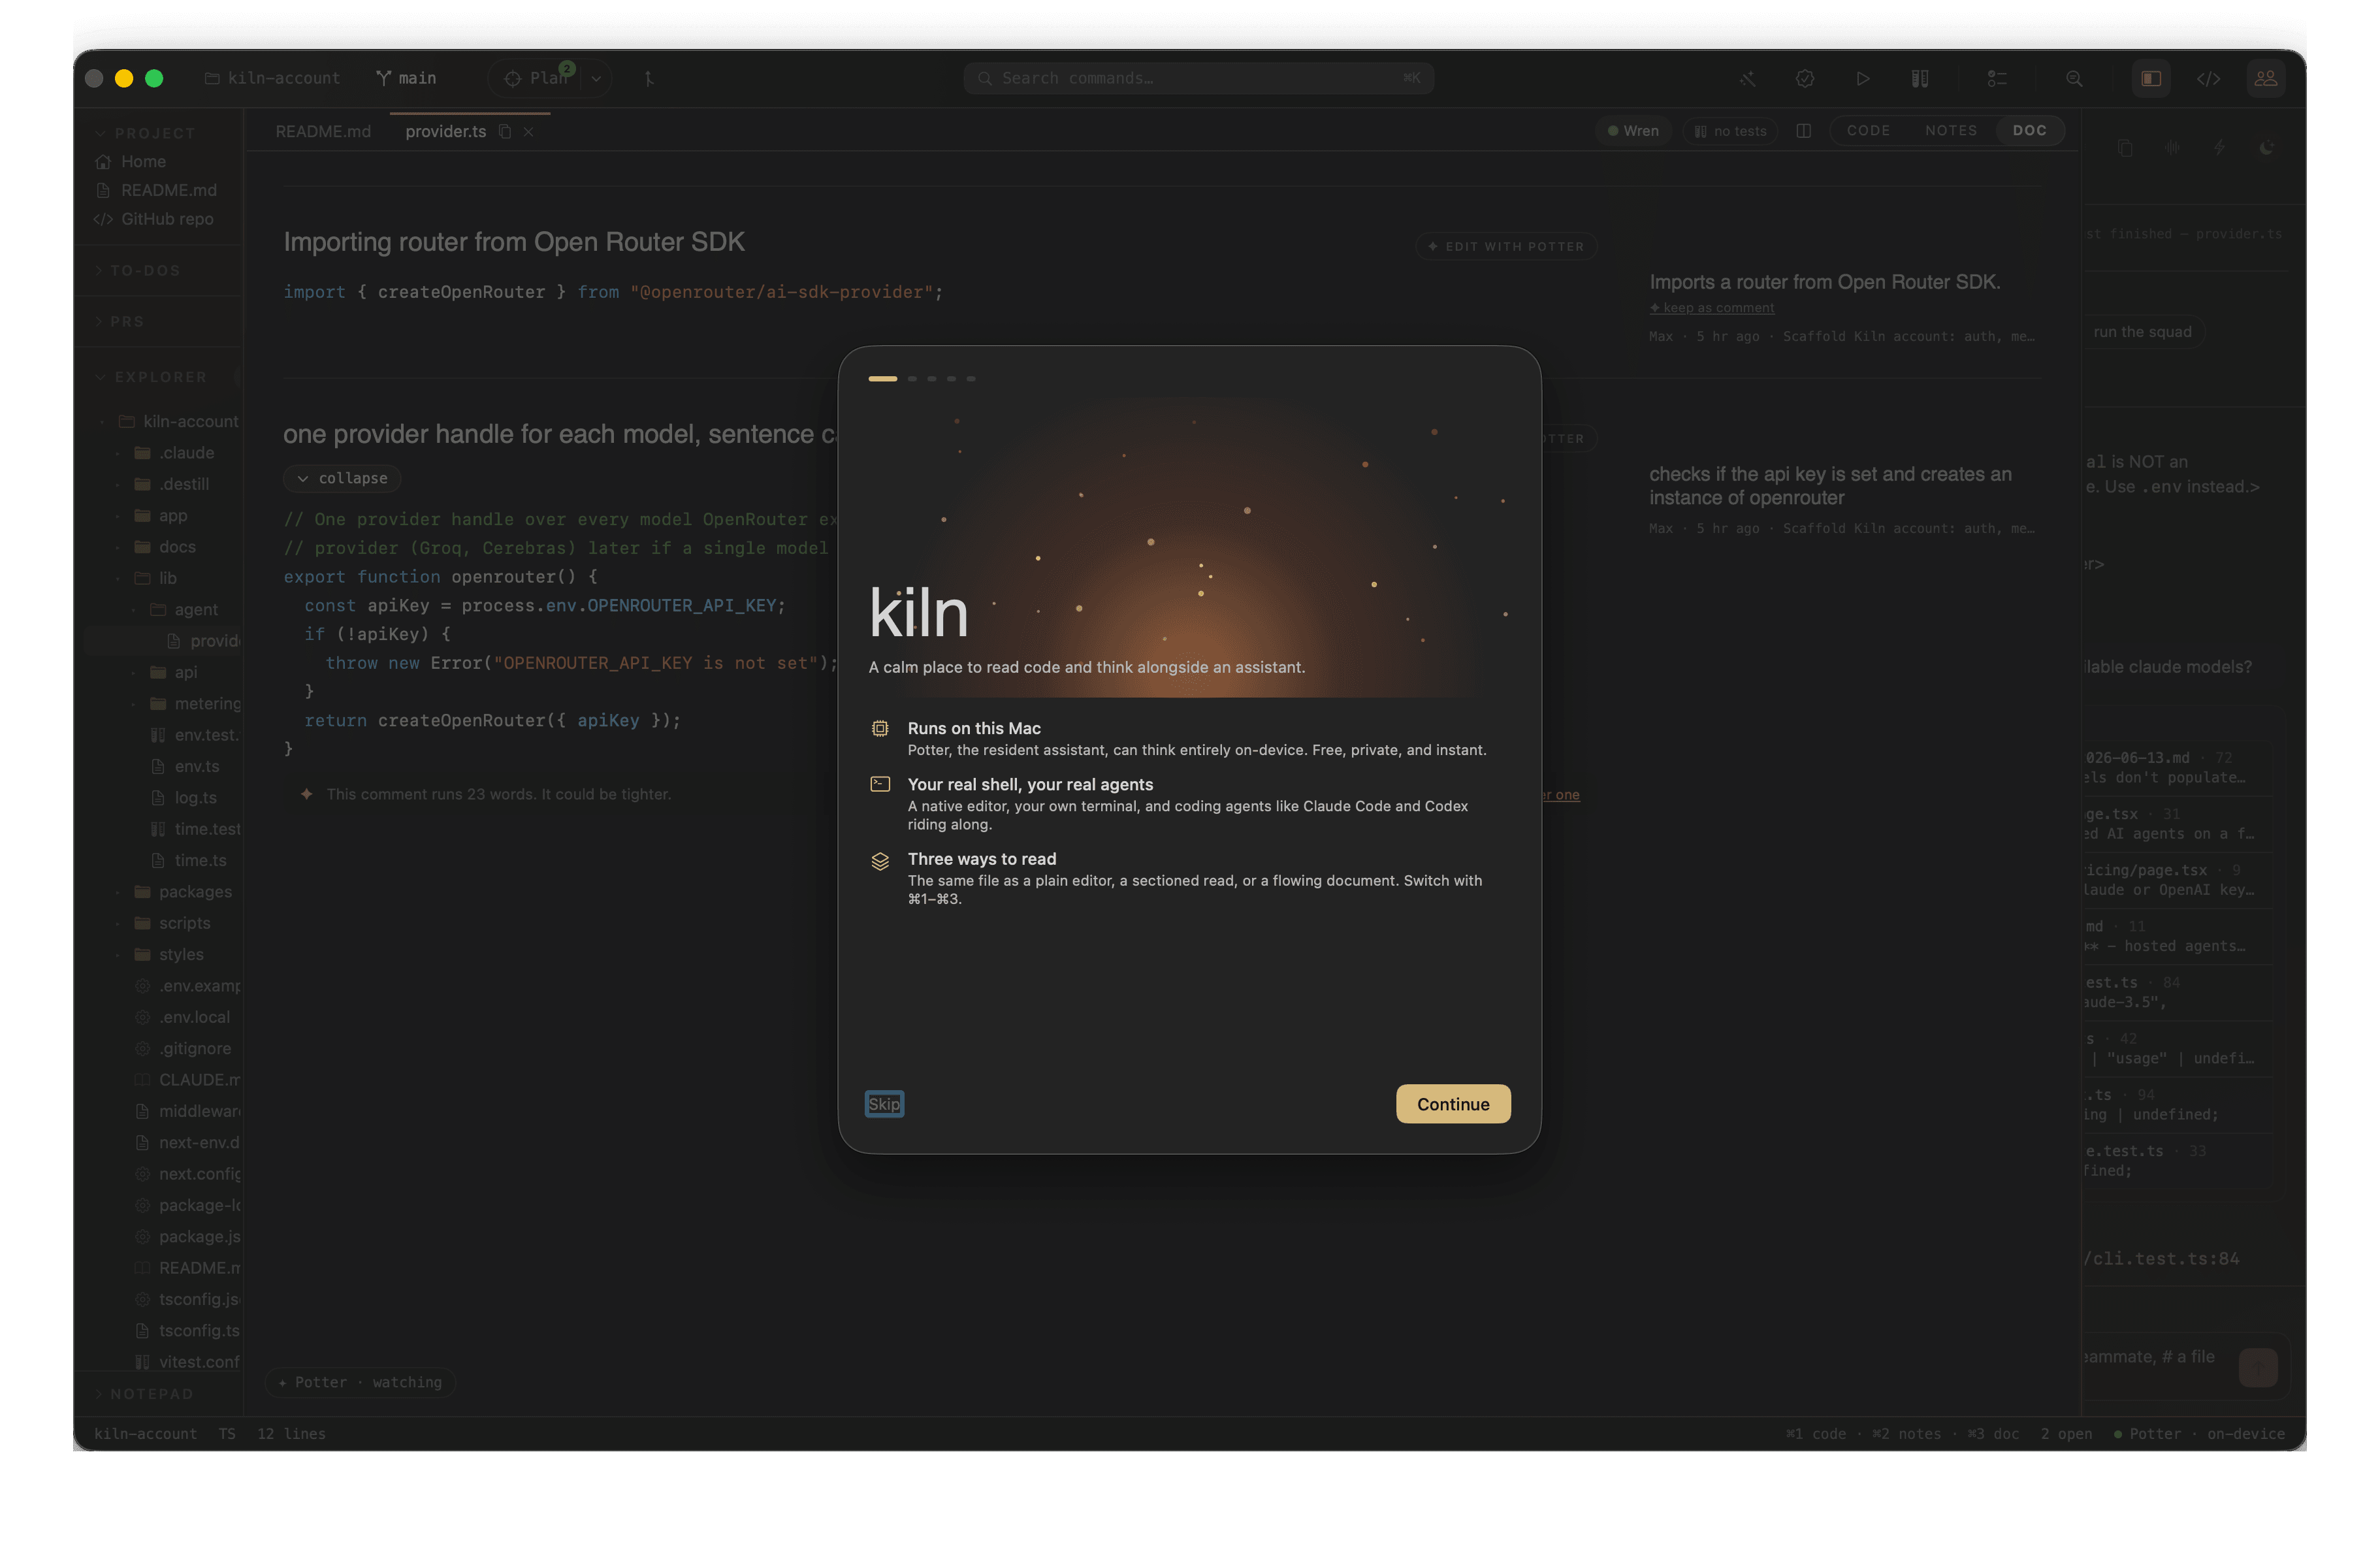
Task: Click the audio waveform icon in right panel
Action: tap(2172, 148)
